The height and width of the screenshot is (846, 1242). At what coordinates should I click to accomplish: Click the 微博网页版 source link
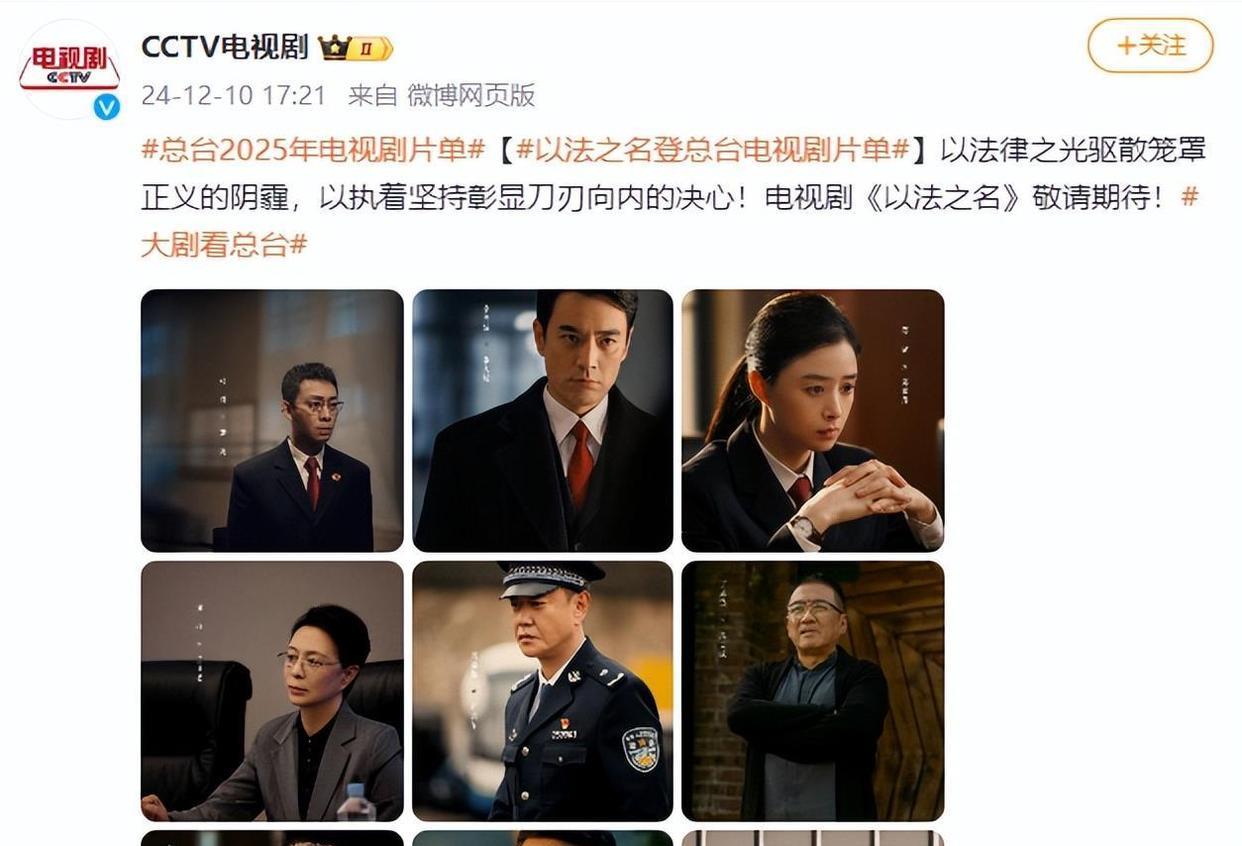click(470, 96)
